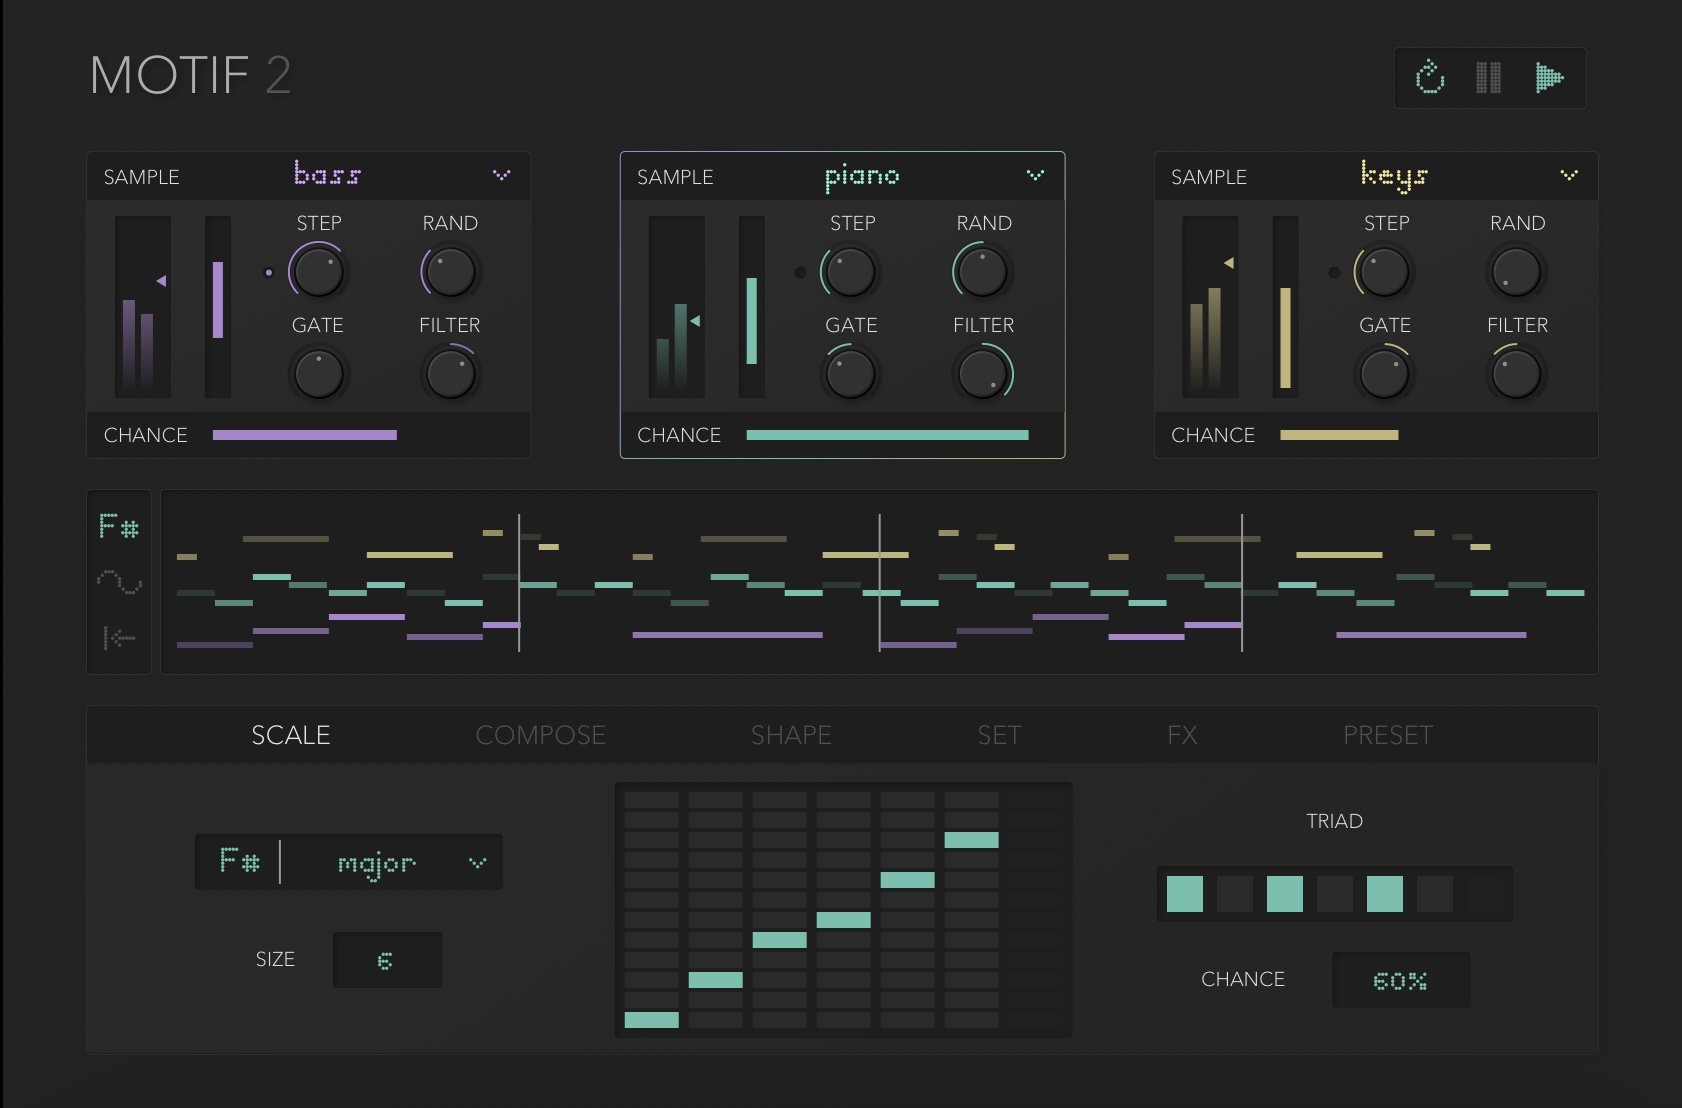Screen dimensions: 1682x1108
Task: Pause playback with the pause icon
Action: point(1489,78)
